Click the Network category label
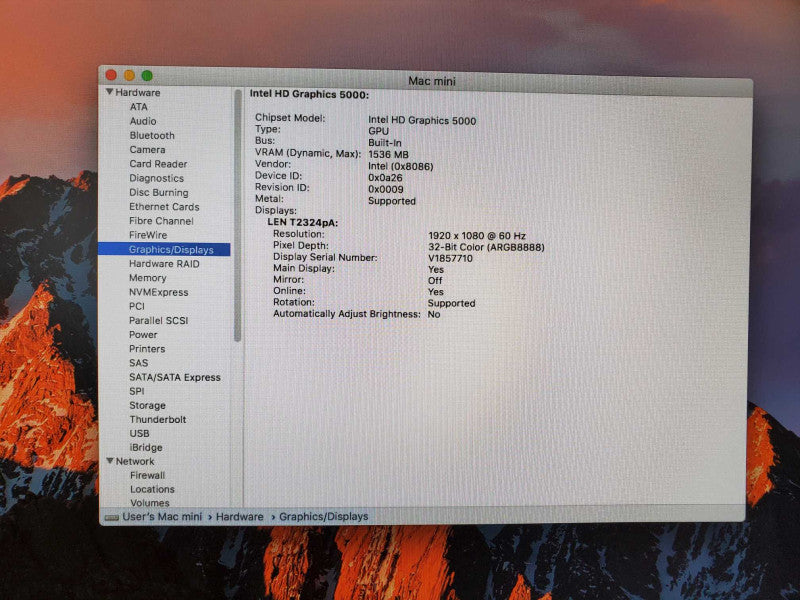The image size is (800, 600). click(x=135, y=461)
